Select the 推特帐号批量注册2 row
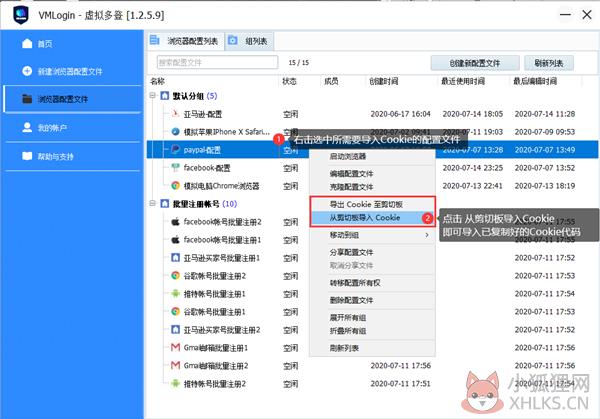 pyautogui.click(x=372, y=383)
